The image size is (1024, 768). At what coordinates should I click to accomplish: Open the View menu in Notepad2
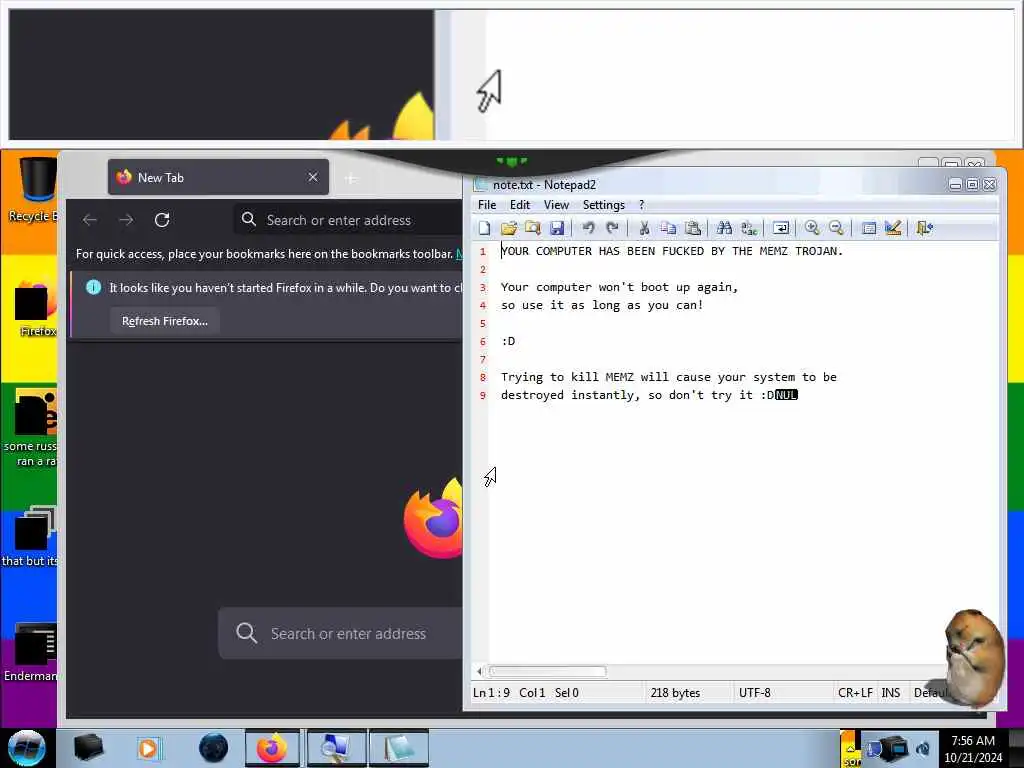pyautogui.click(x=556, y=205)
